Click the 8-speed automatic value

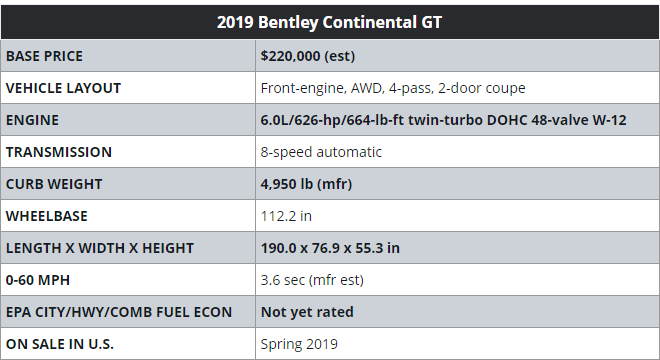(321, 152)
